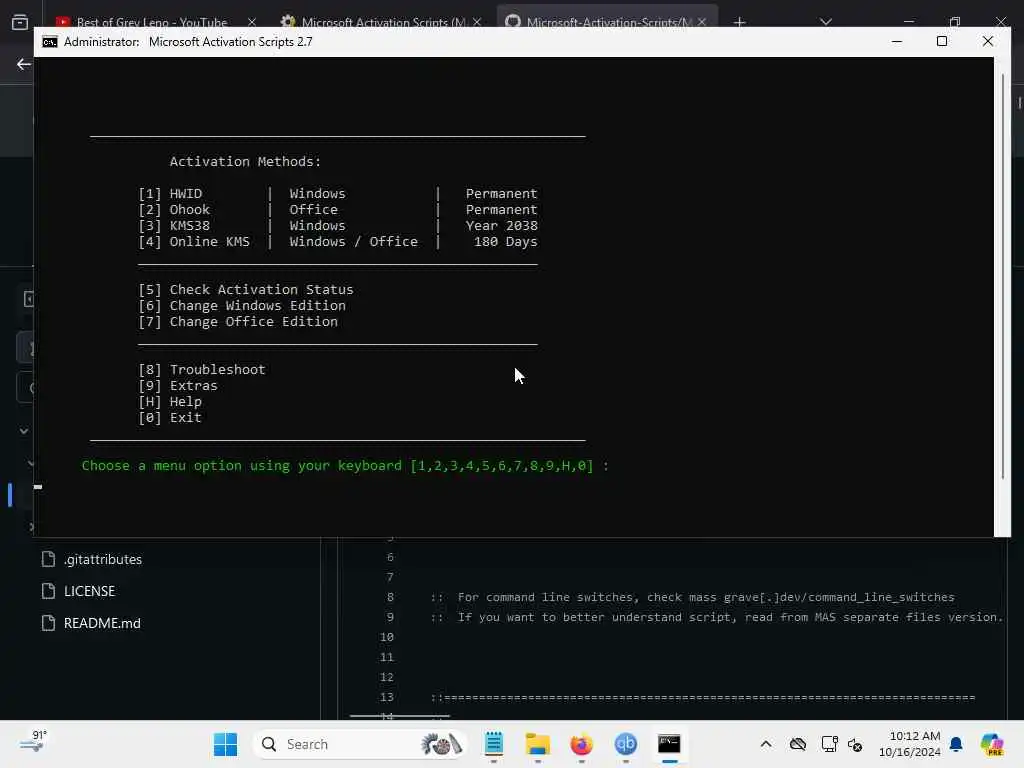This screenshot has width=1024, height=768.
Task: Click the '[2] Ohook' menu line
Action: (338, 210)
